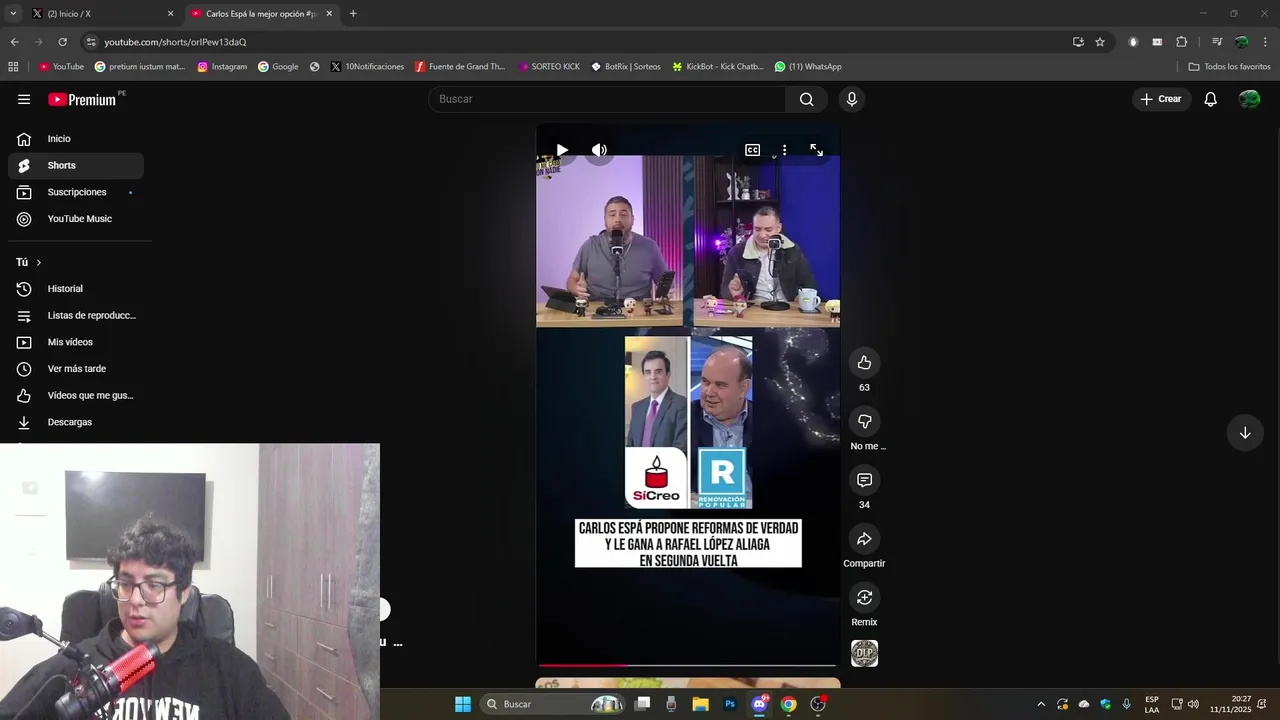Focus the YouTube Buscar search field

[607, 99]
